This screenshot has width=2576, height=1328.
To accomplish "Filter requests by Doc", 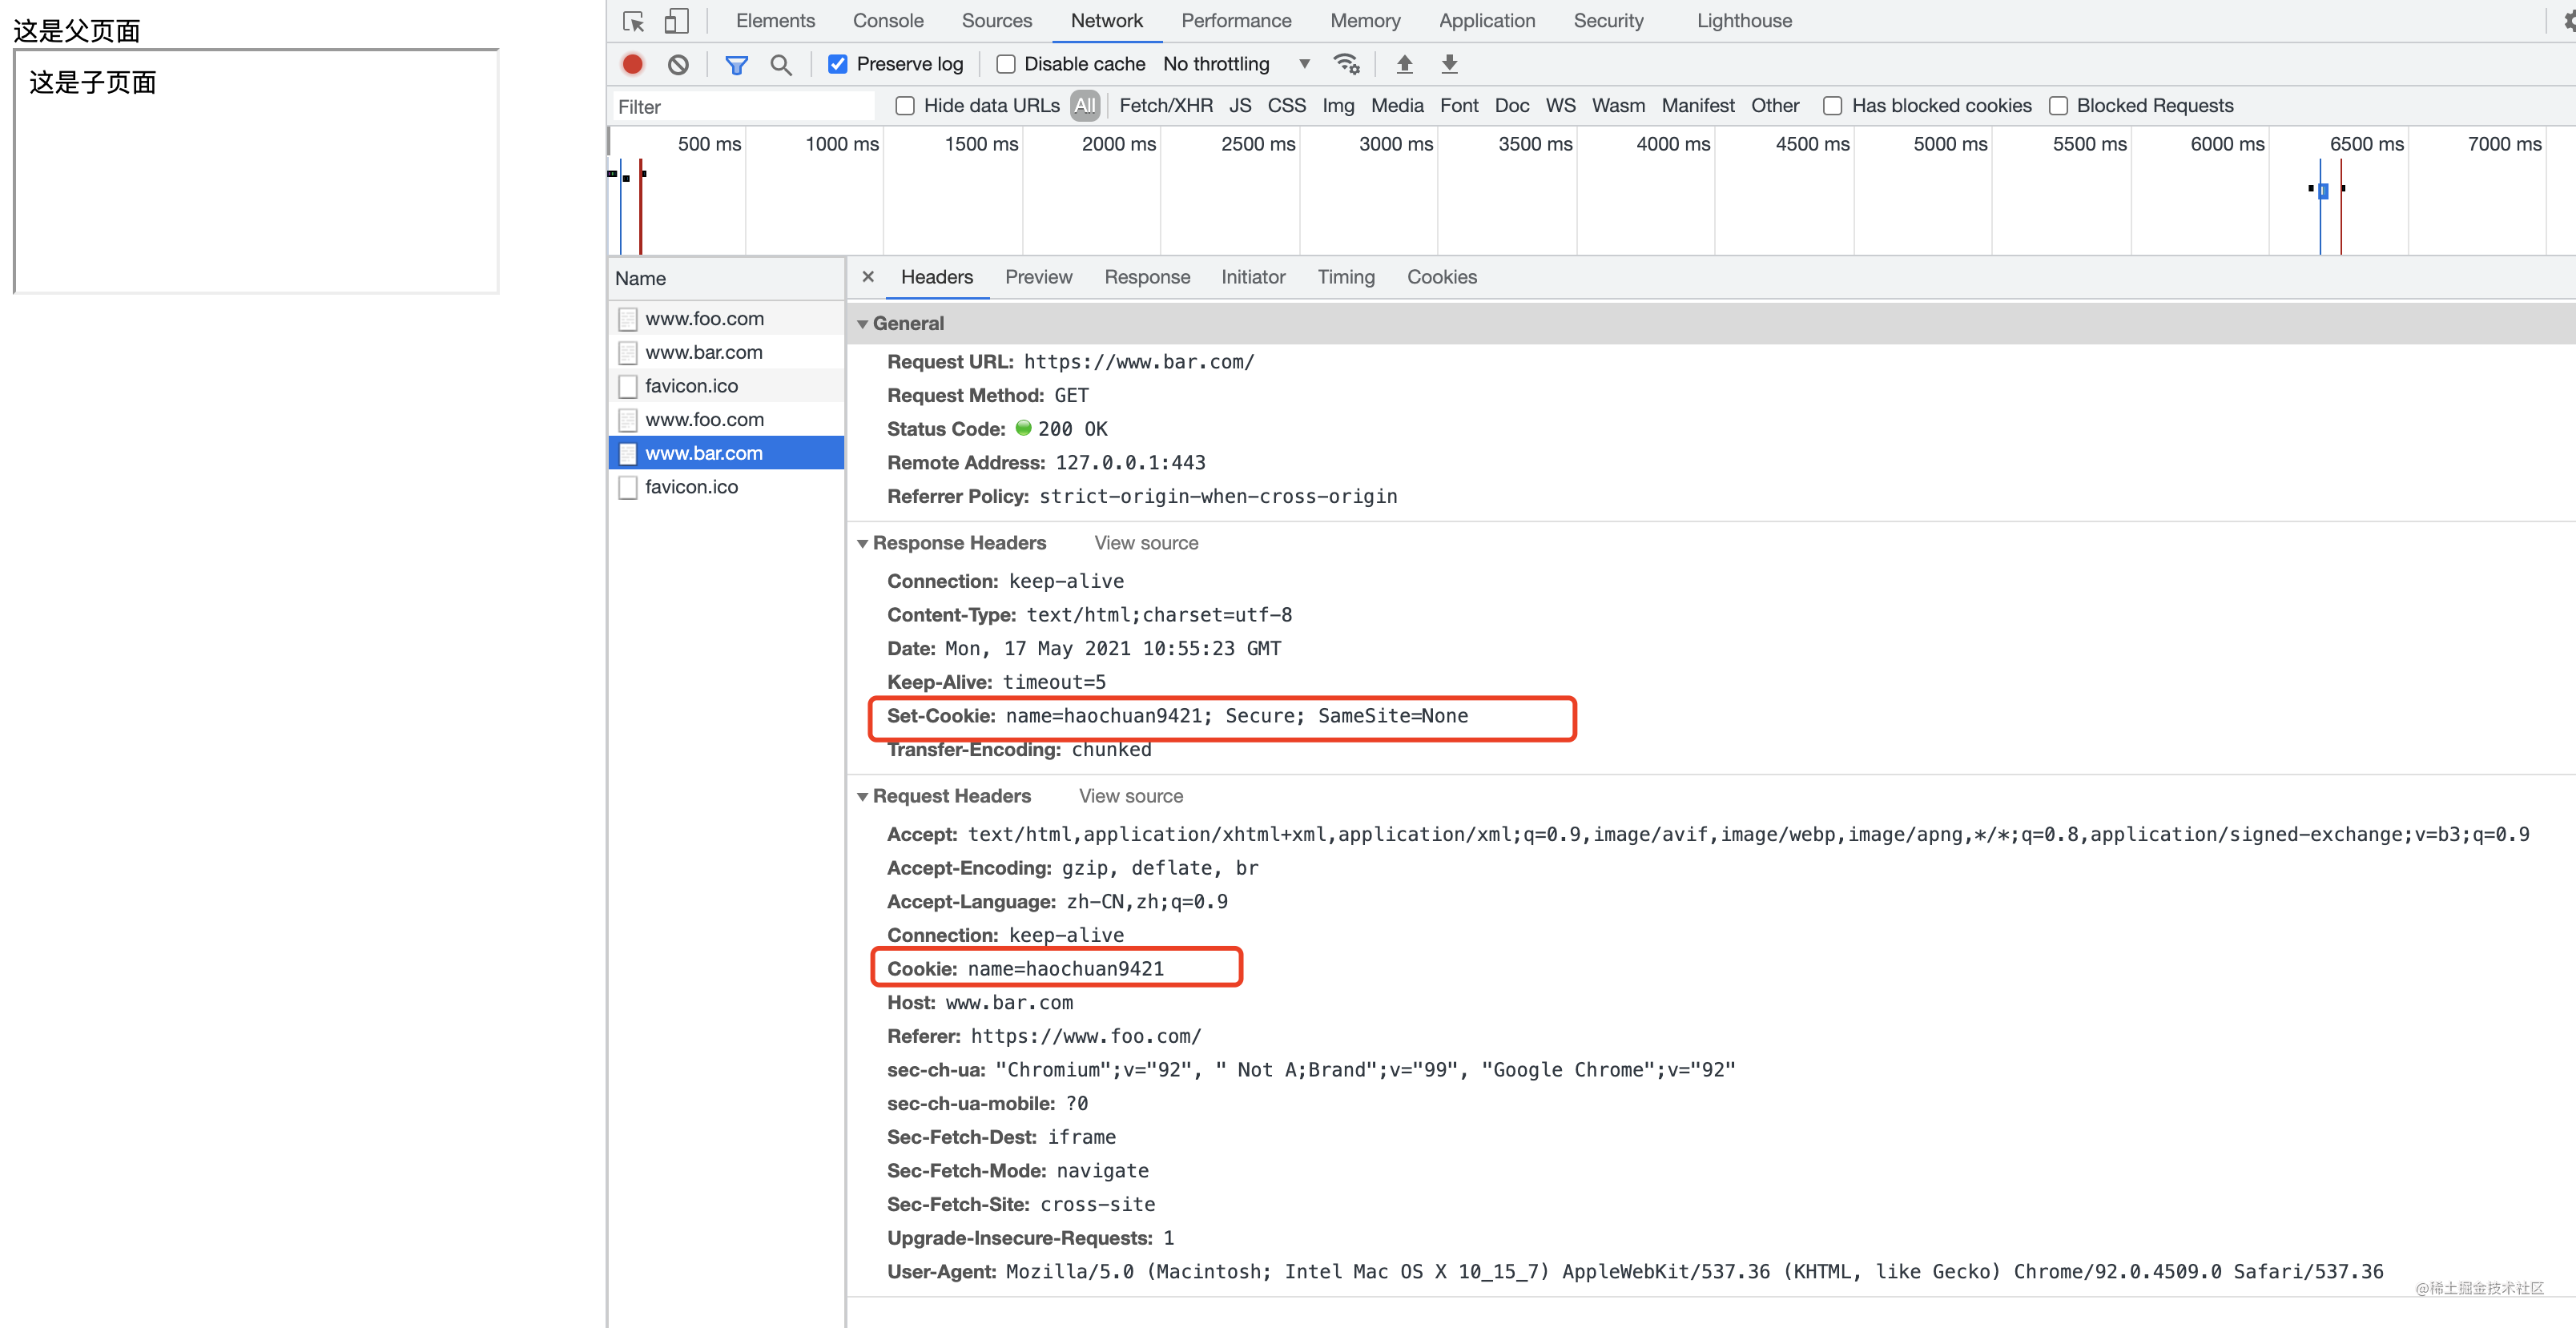I will click(1511, 106).
